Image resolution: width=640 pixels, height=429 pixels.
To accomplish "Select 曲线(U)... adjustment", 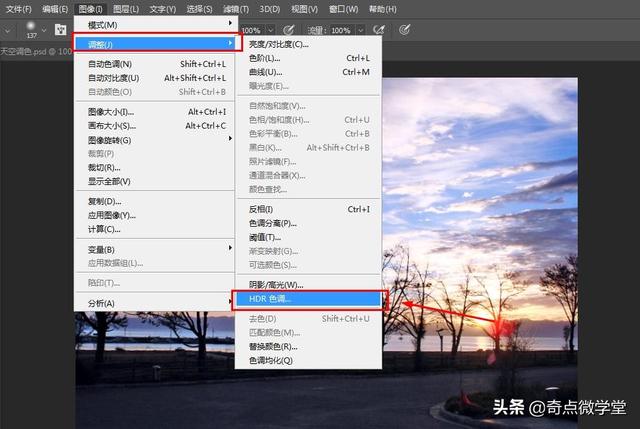I will [x=309, y=72].
